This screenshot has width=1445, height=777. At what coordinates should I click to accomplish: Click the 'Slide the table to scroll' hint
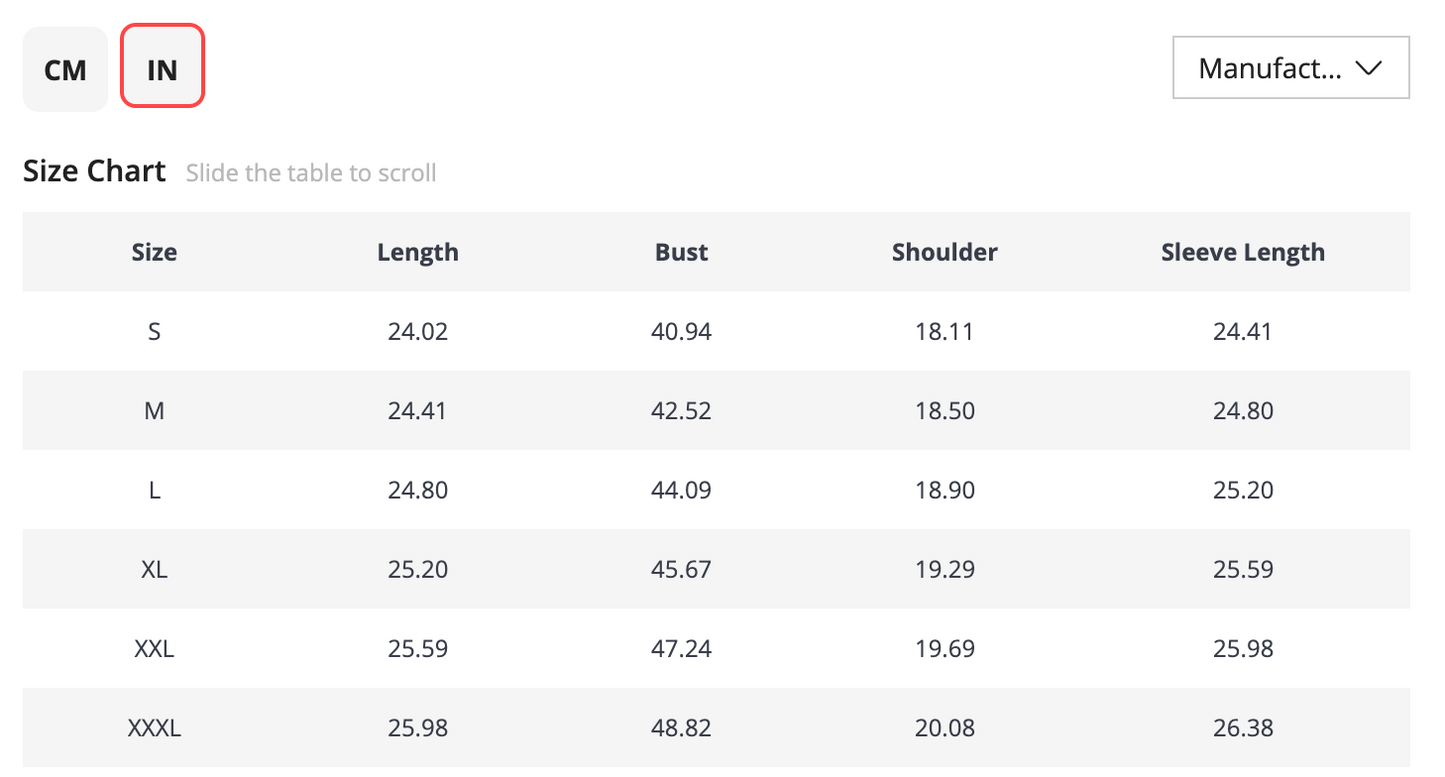click(311, 173)
